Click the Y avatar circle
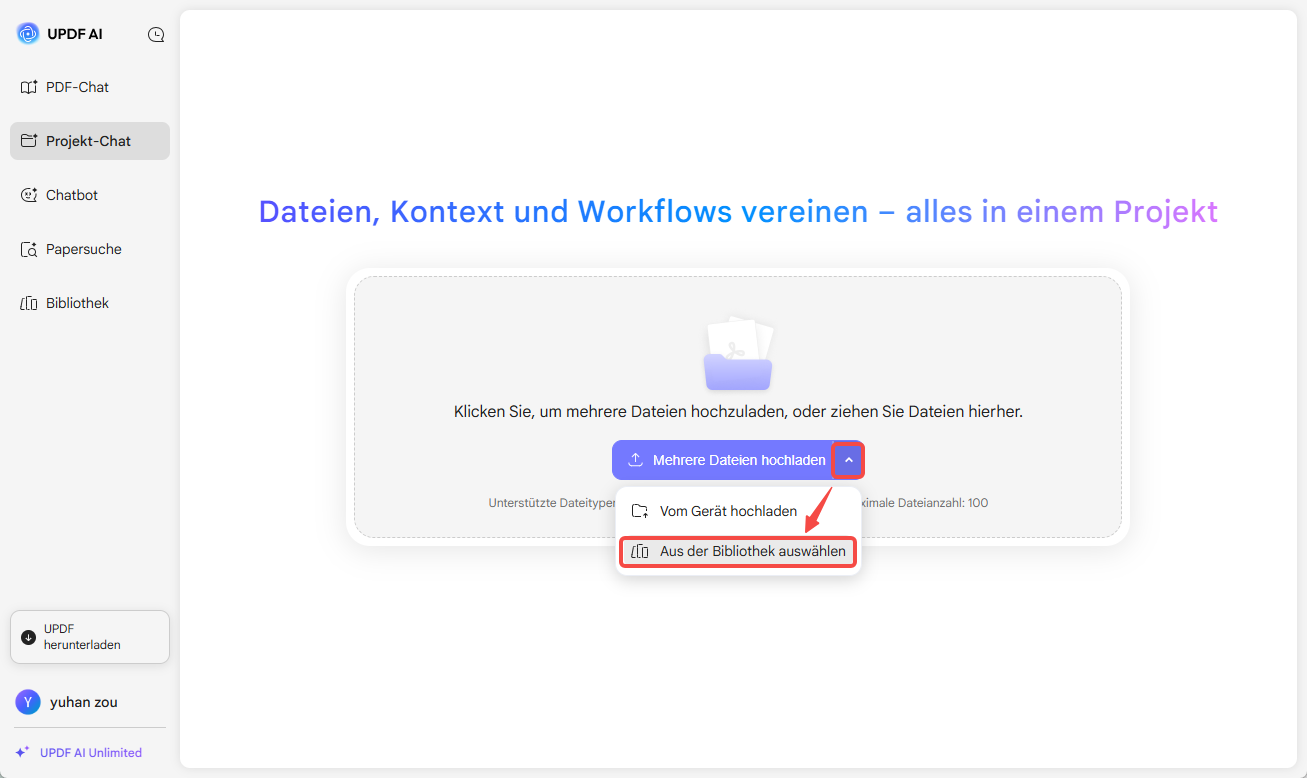Image resolution: width=1307 pixels, height=778 pixels. coord(28,702)
